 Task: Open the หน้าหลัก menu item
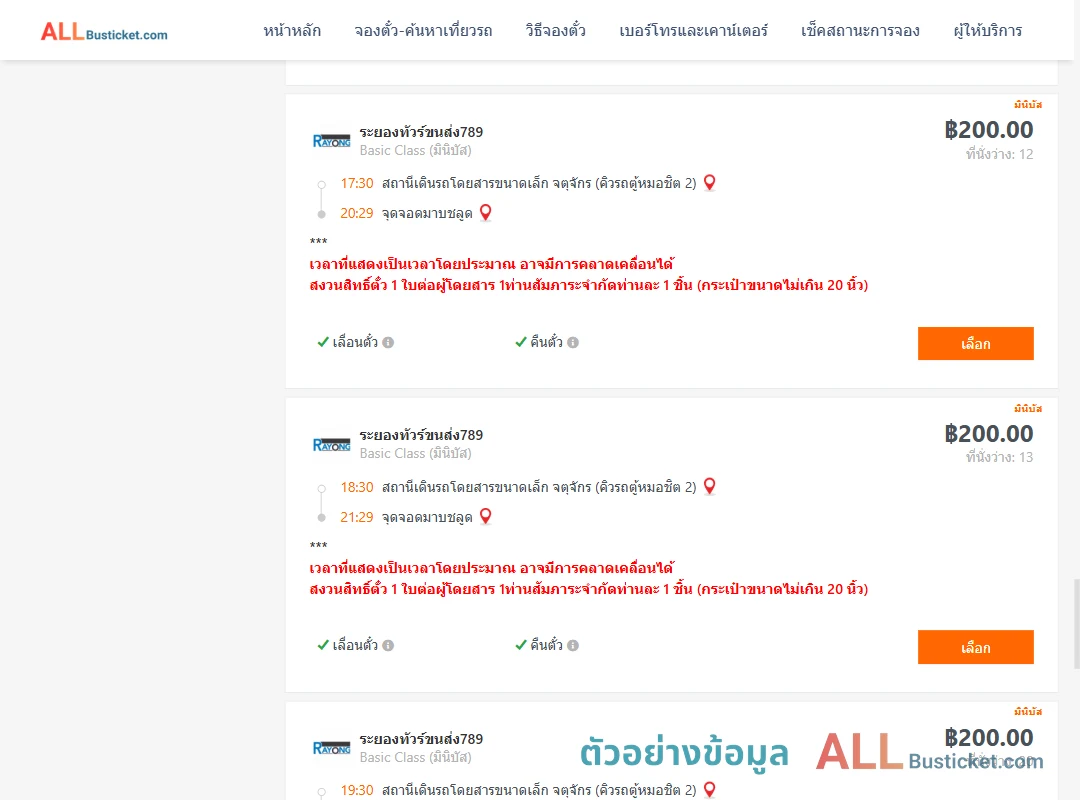click(x=292, y=31)
